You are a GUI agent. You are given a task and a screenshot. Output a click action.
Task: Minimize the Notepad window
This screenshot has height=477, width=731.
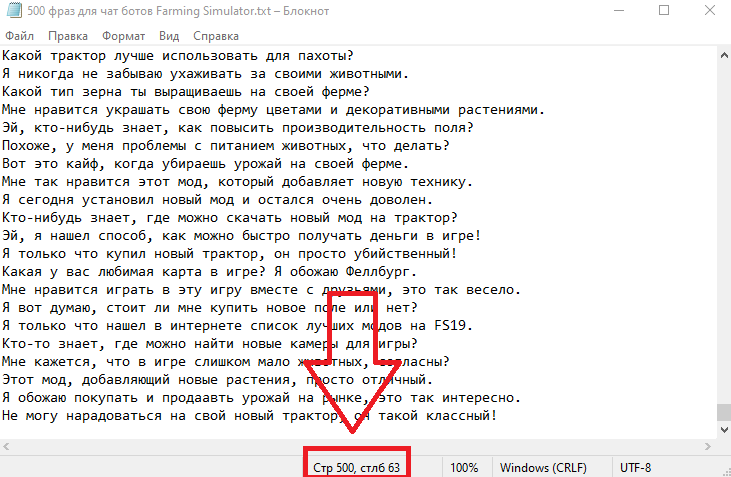click(x=619, y=10)
